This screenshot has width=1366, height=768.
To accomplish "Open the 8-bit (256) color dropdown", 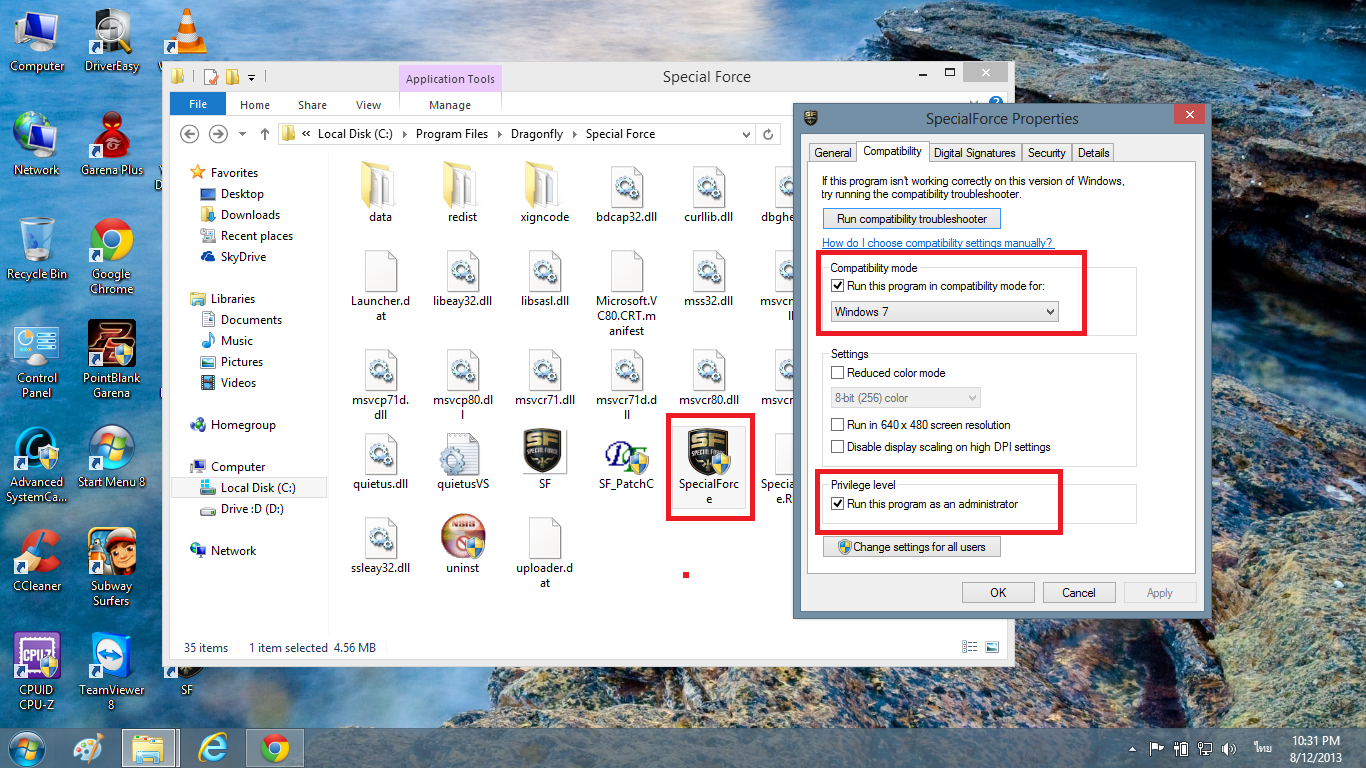I will 905,398.
